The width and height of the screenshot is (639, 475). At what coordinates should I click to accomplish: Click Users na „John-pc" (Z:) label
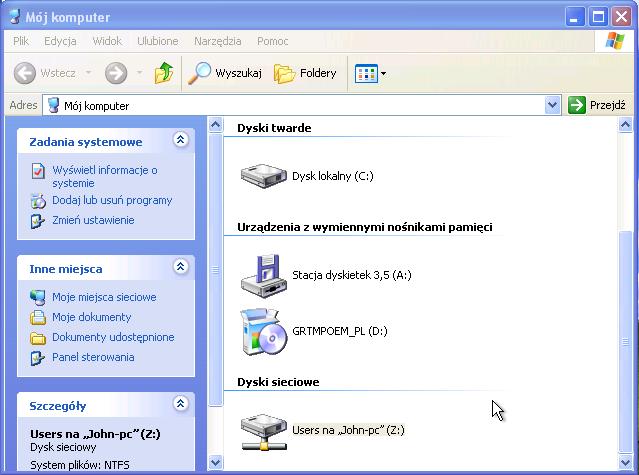point(348,430)
